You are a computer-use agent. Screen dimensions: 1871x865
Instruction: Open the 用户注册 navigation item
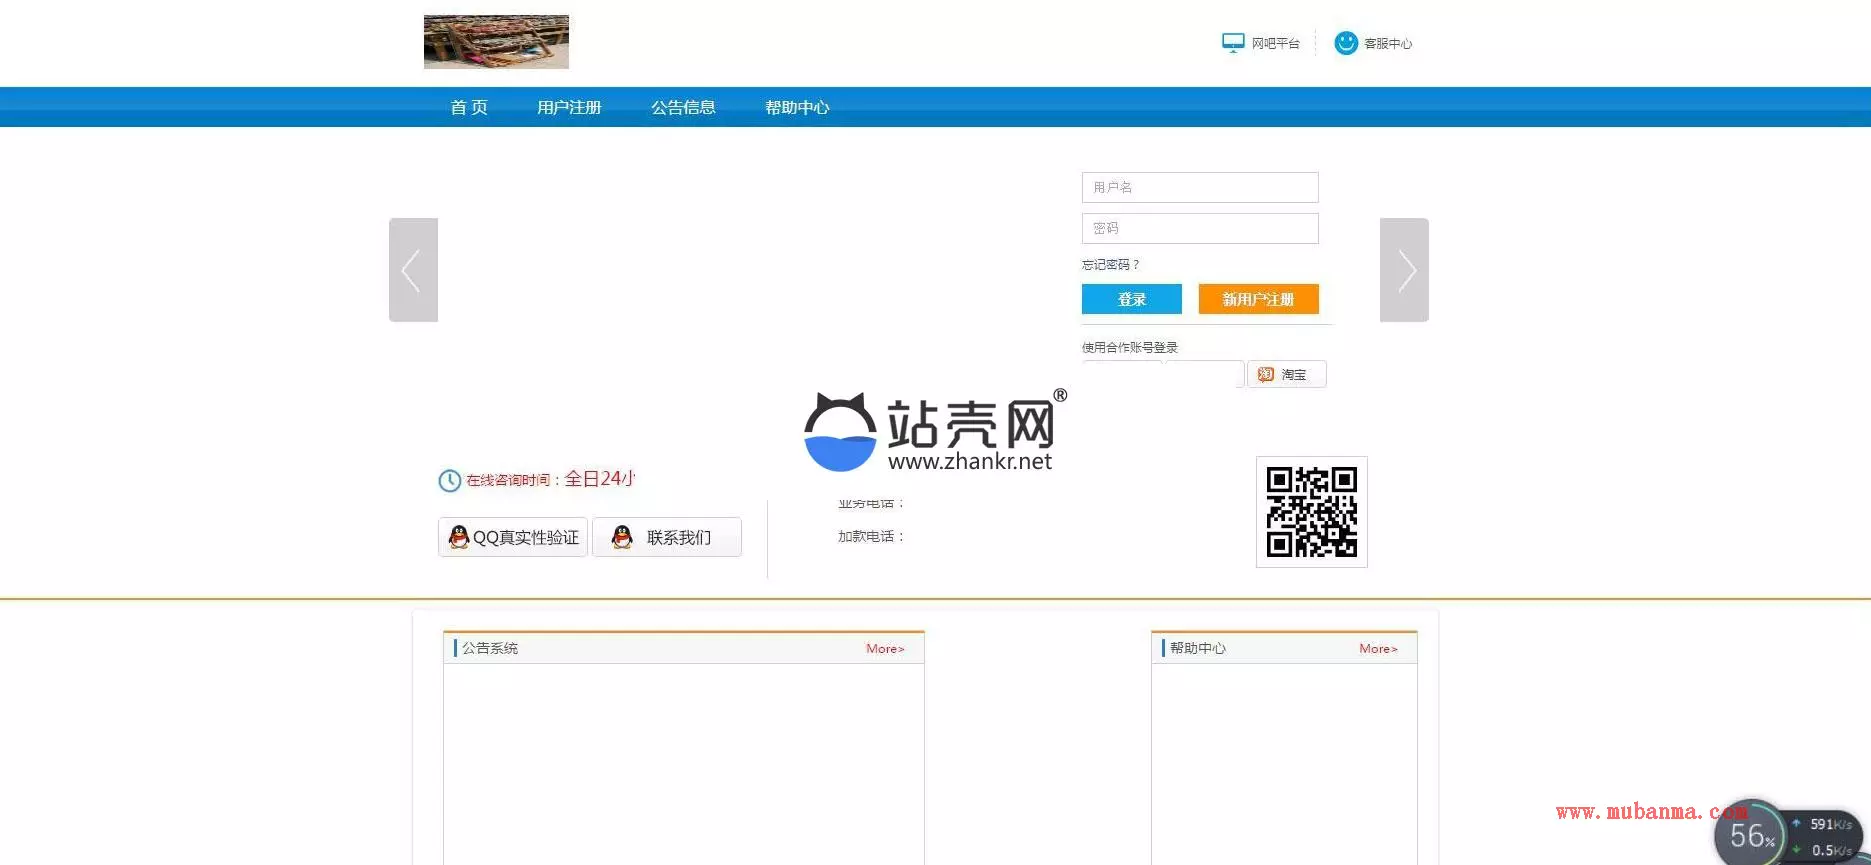pos(569,107)
